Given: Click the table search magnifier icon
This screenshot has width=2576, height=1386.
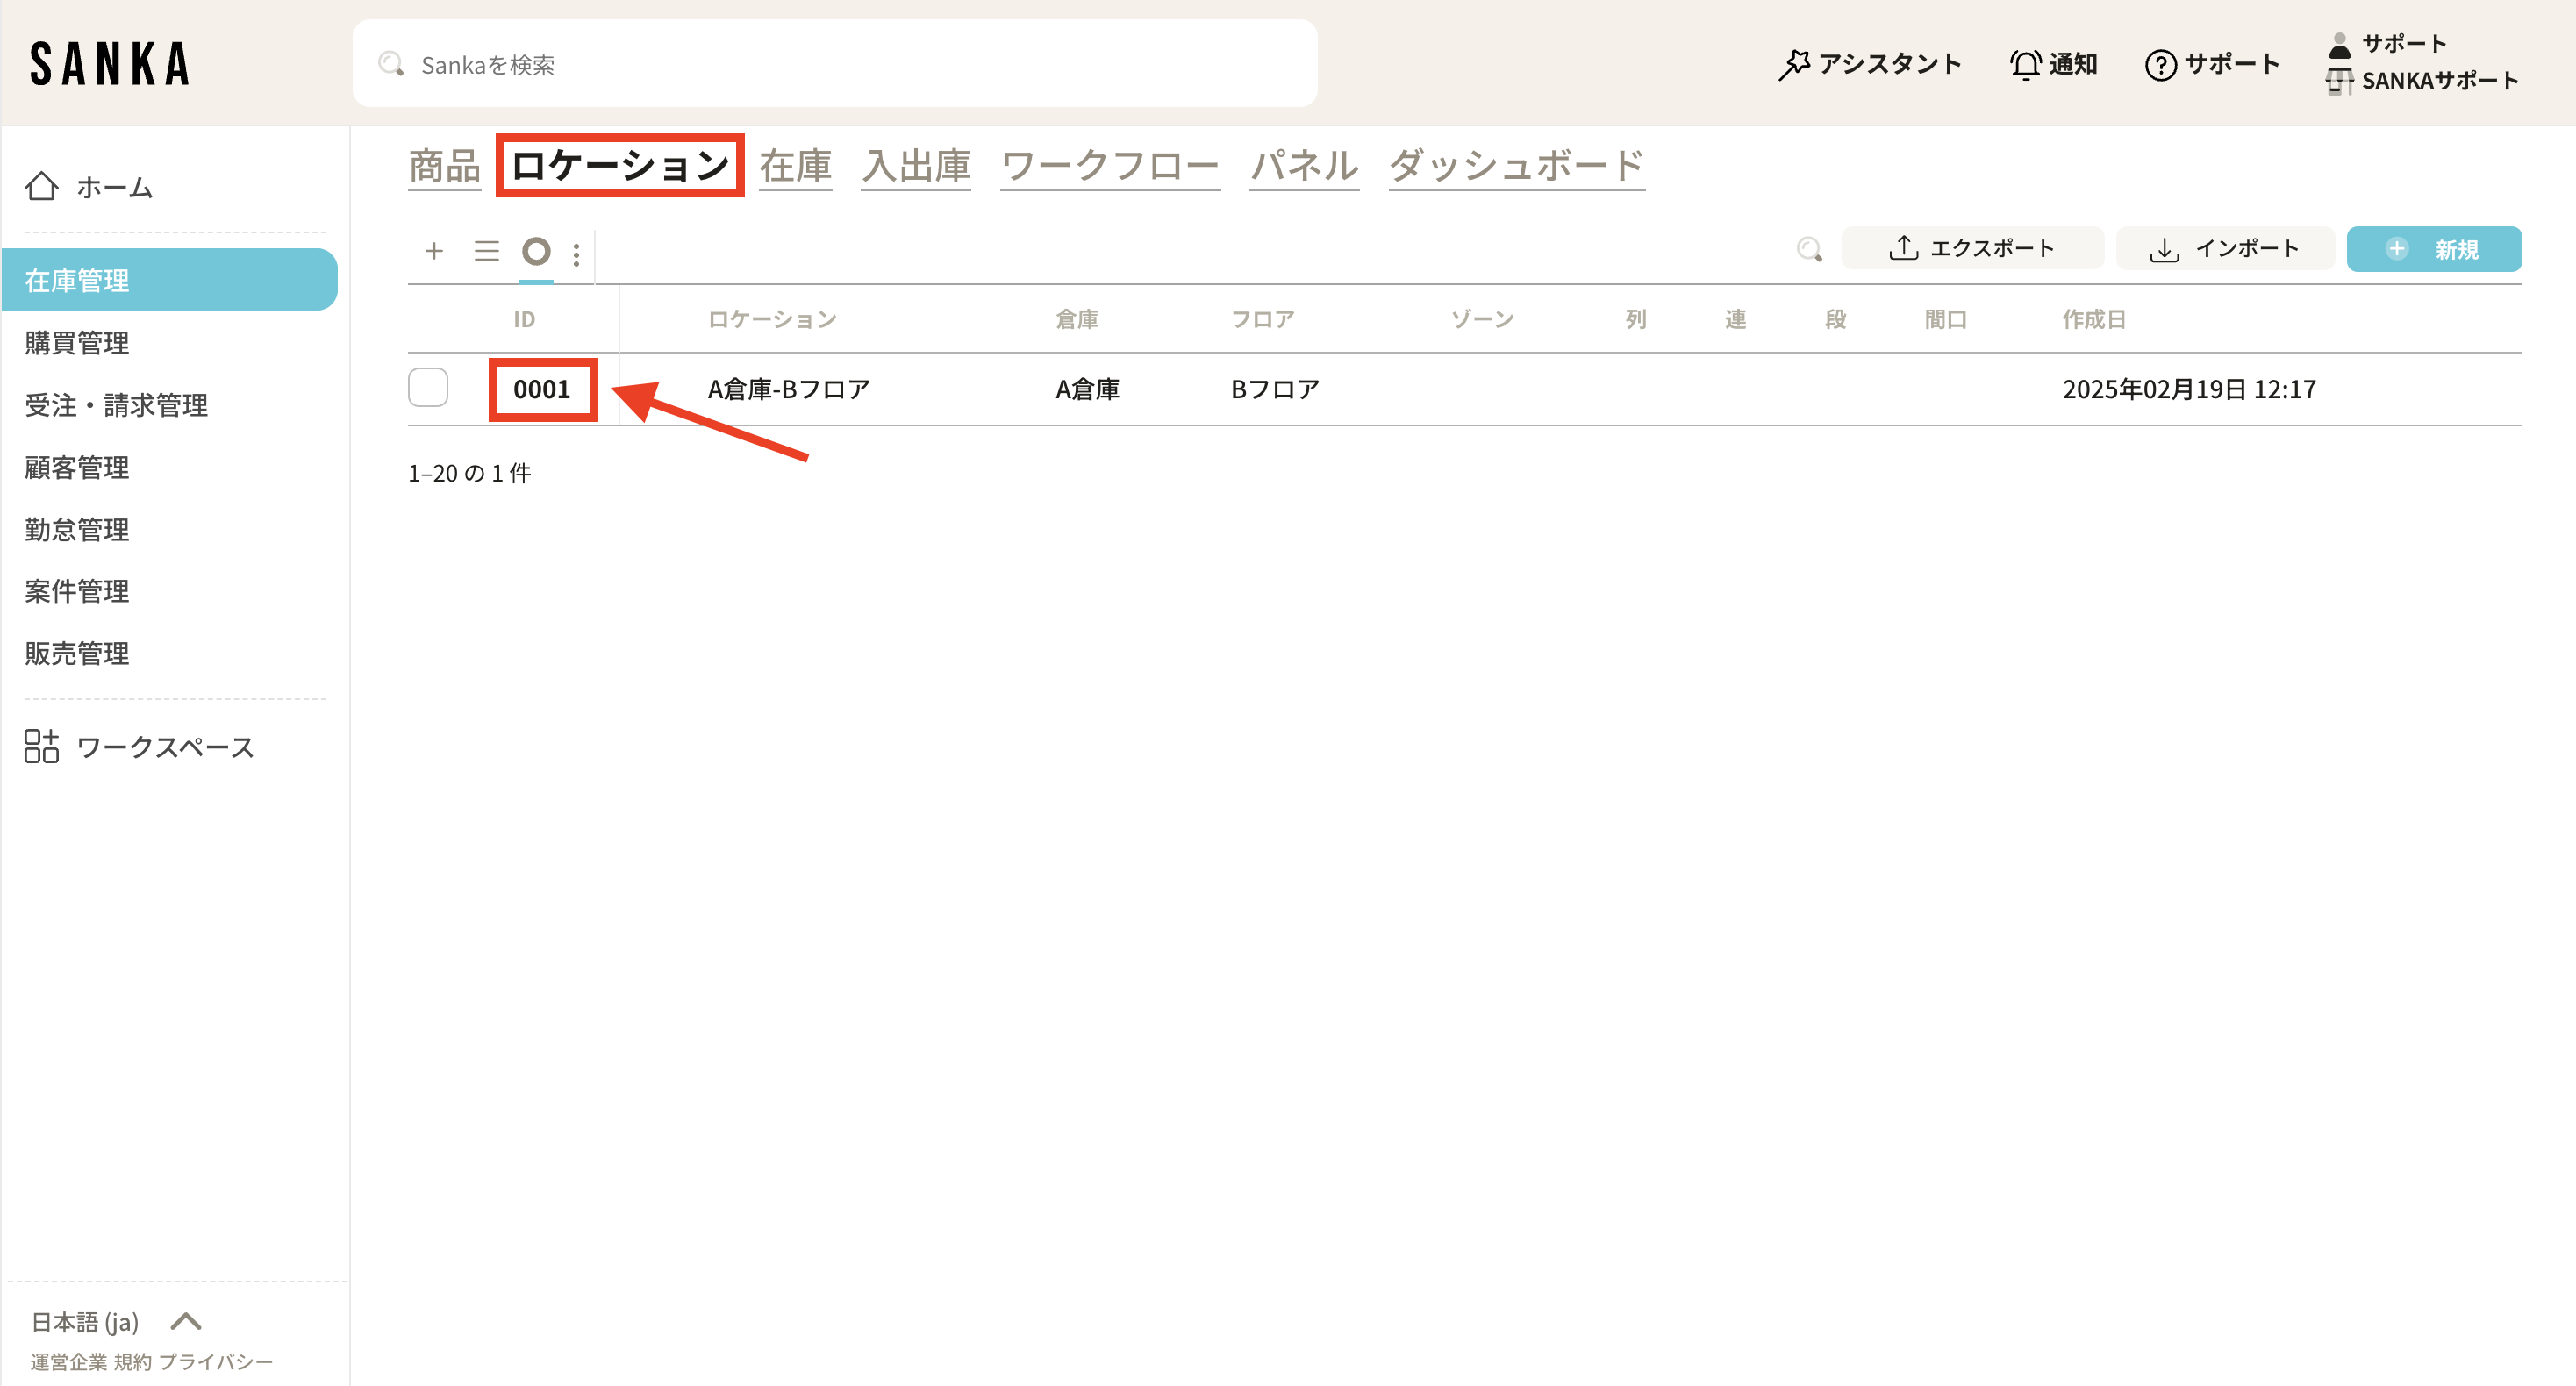Looking at the screenshot, I should pyautogui.click(x=1808, y=249).
